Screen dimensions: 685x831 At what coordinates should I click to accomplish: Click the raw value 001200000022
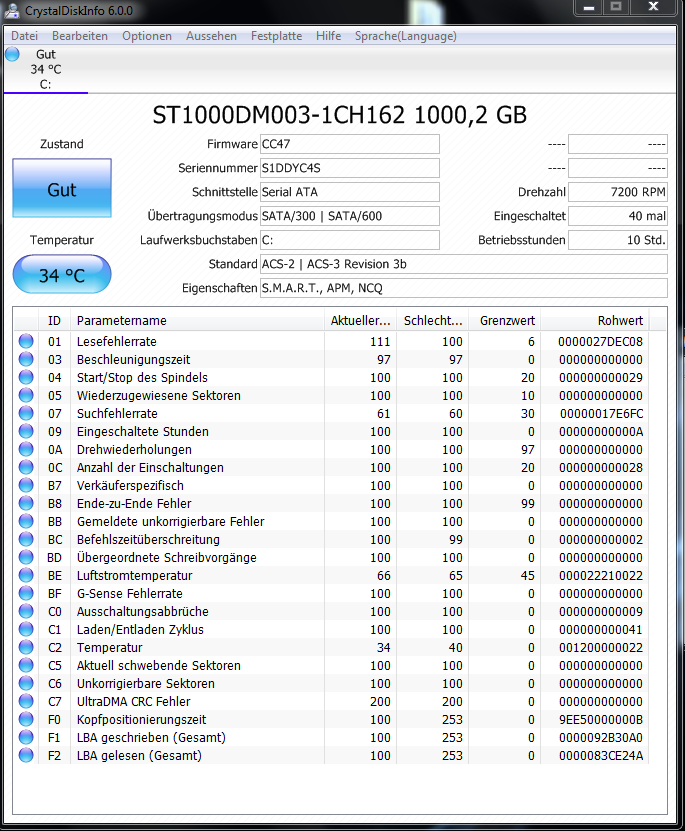point(600,648)
